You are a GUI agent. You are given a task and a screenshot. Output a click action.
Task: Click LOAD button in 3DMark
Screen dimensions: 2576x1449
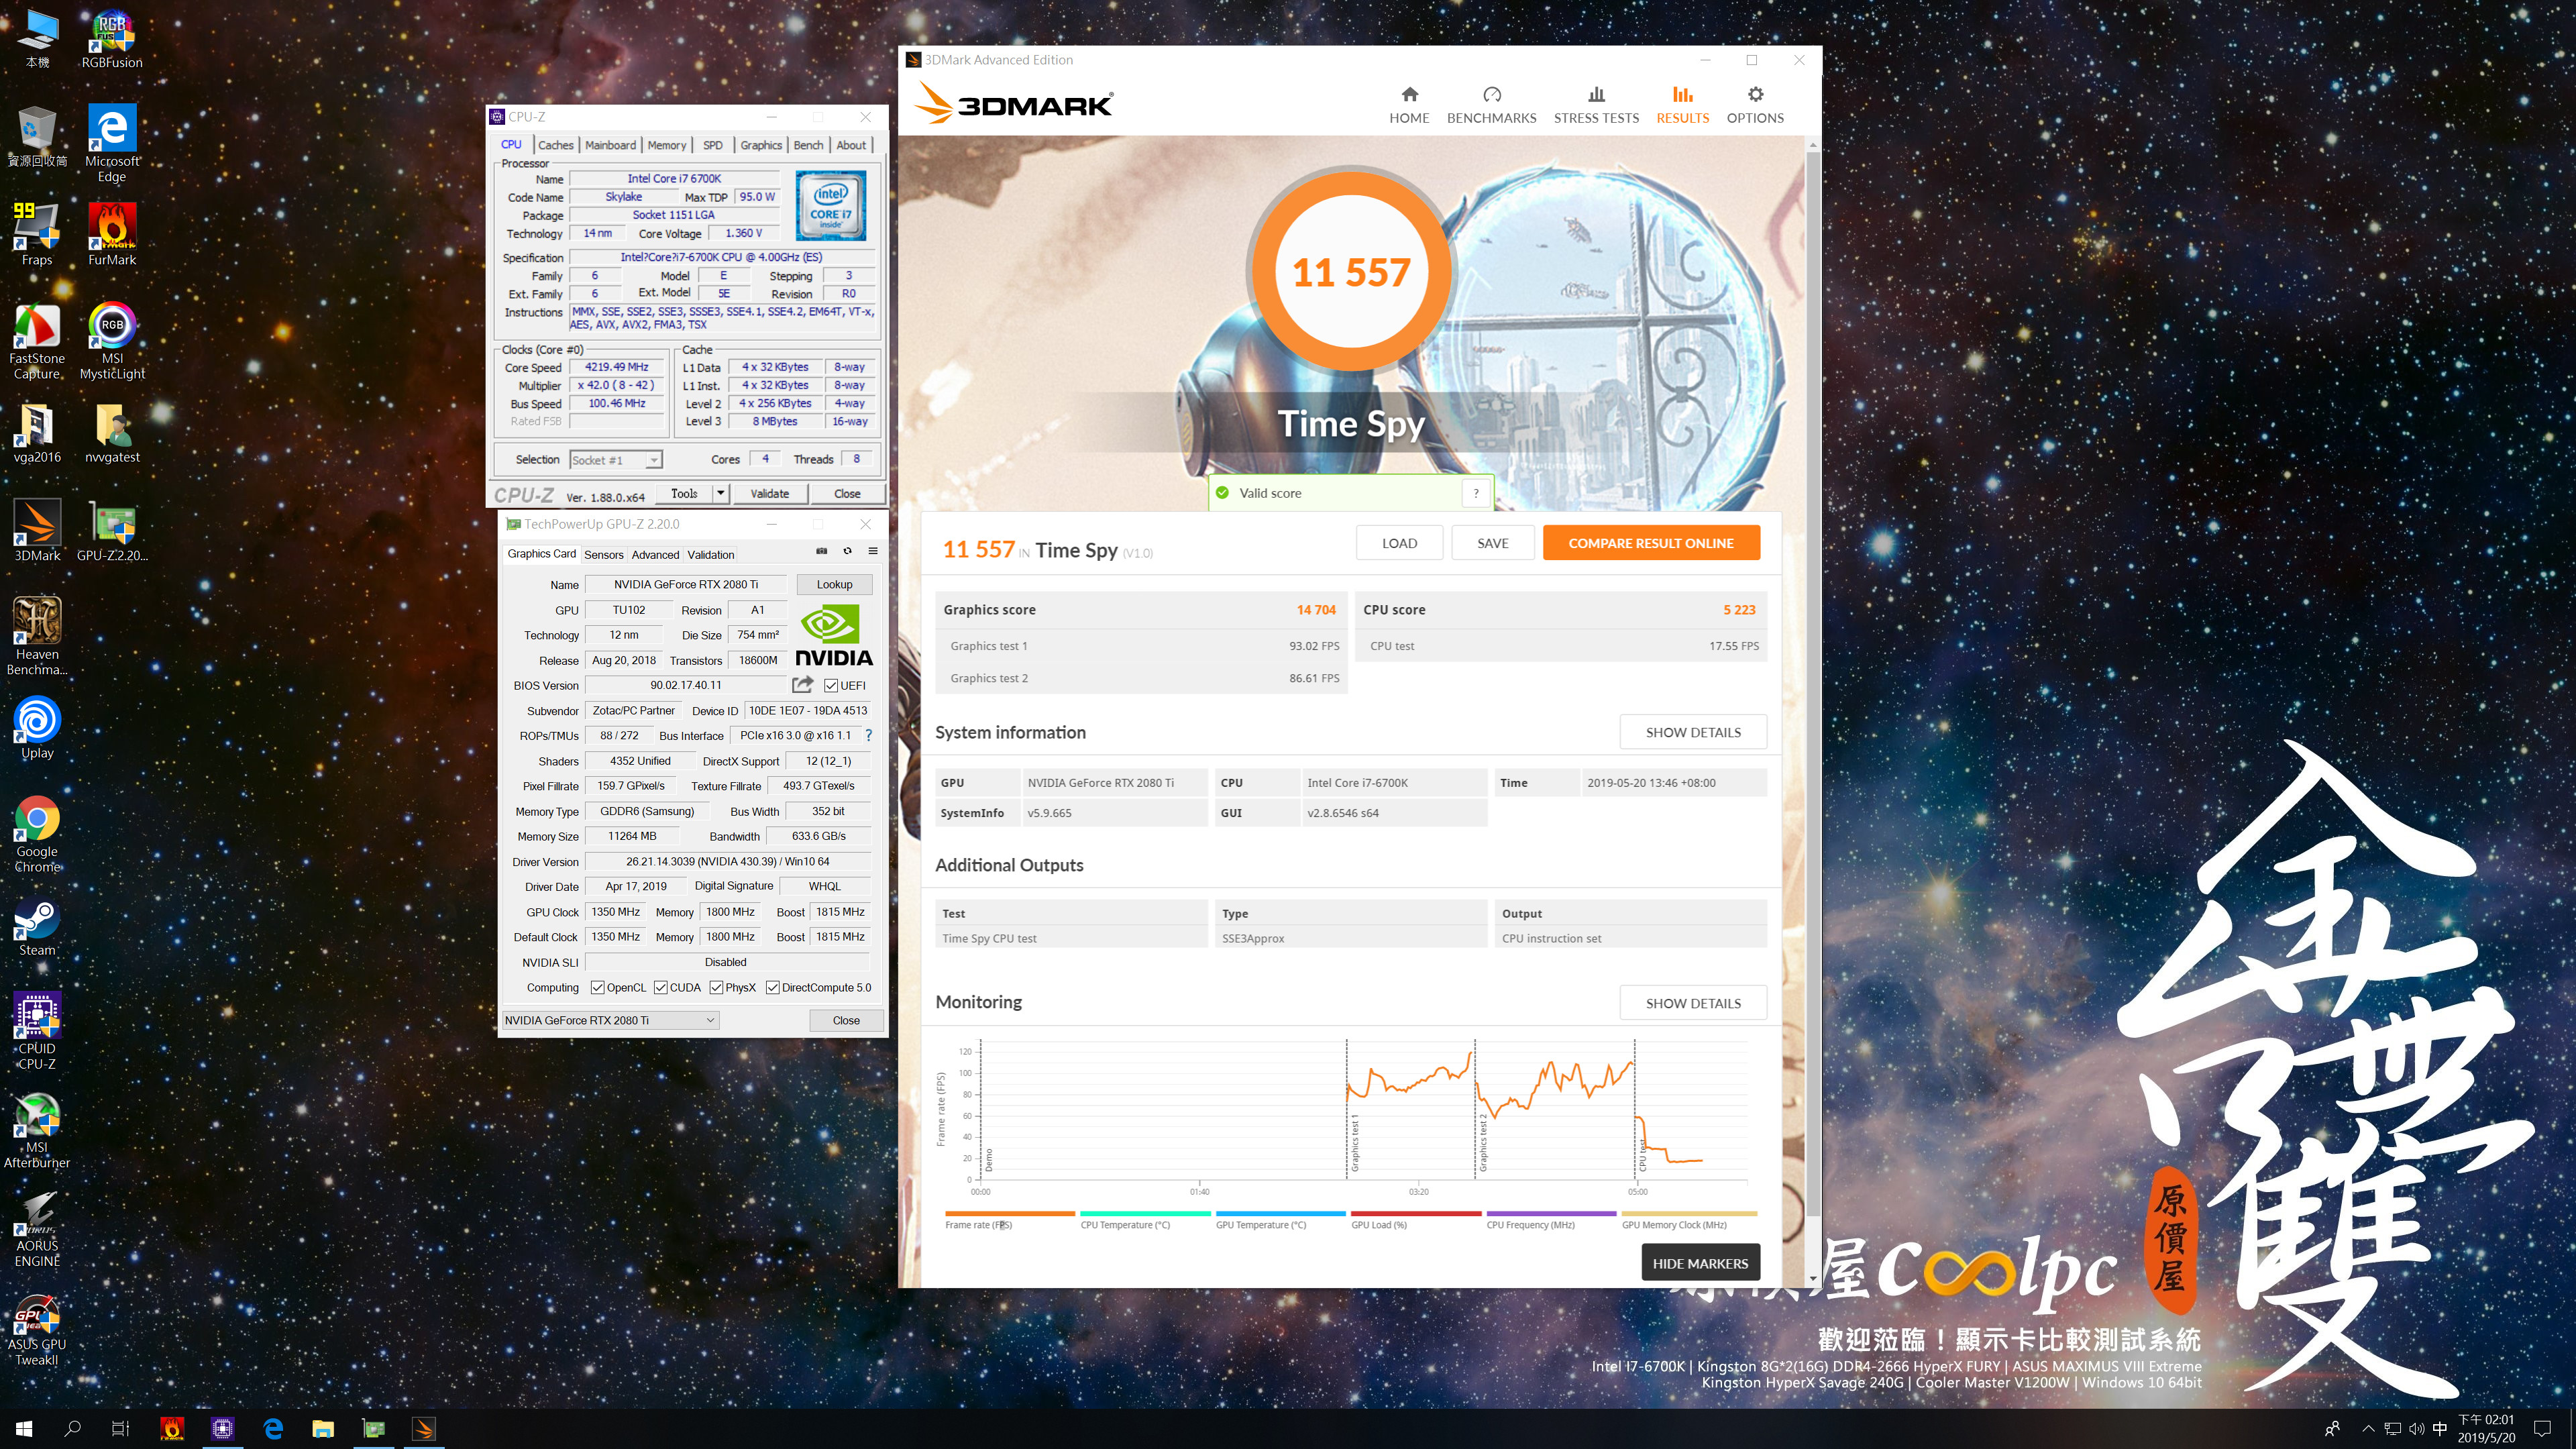click(1399, 543)
